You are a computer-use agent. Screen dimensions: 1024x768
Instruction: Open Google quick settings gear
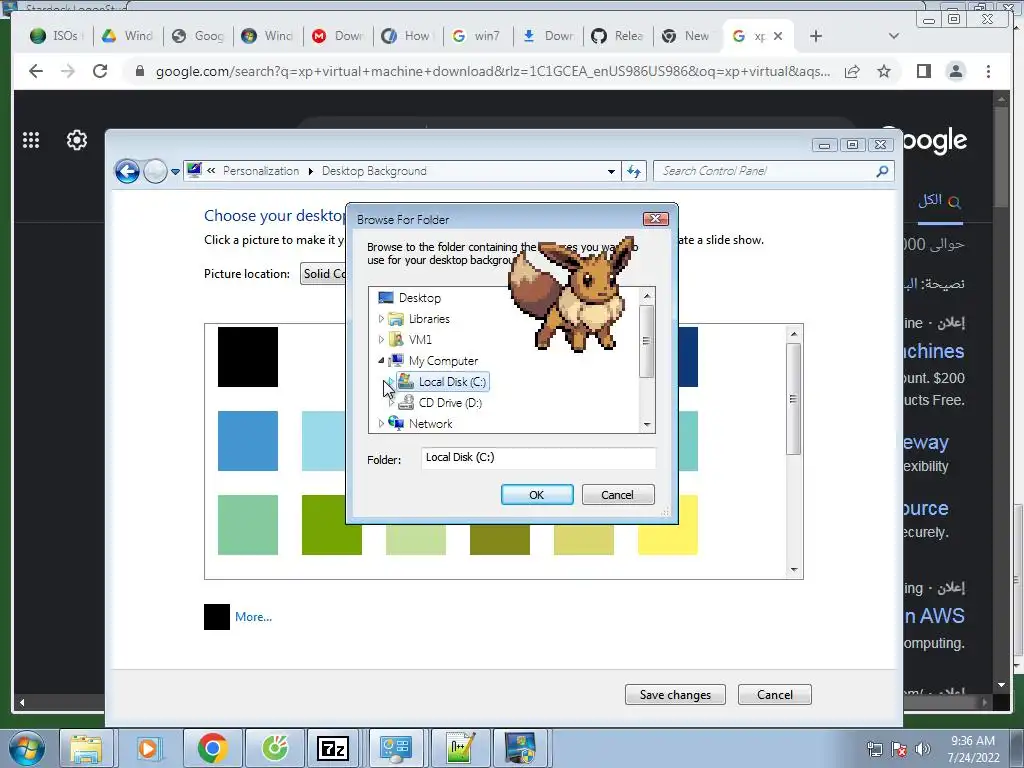[x=76, y=140]
